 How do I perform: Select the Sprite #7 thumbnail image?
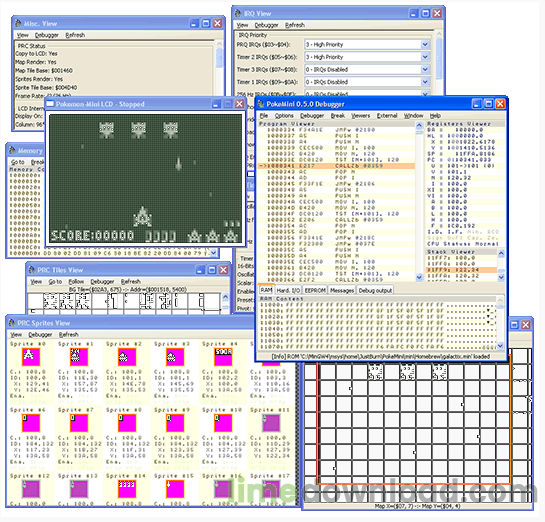(79, 423)
